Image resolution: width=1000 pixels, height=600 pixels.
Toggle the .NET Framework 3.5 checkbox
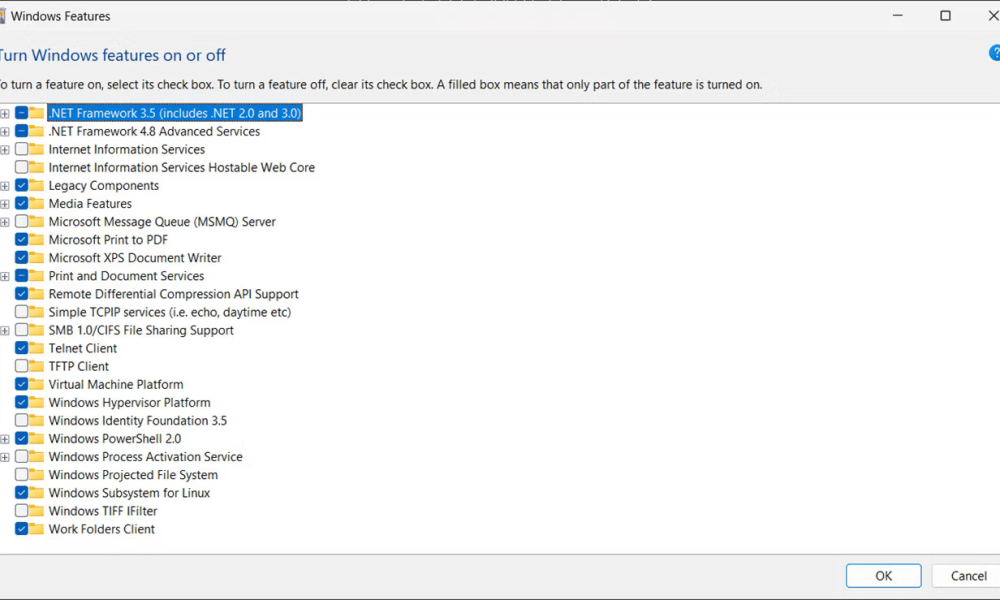[21, 113]
